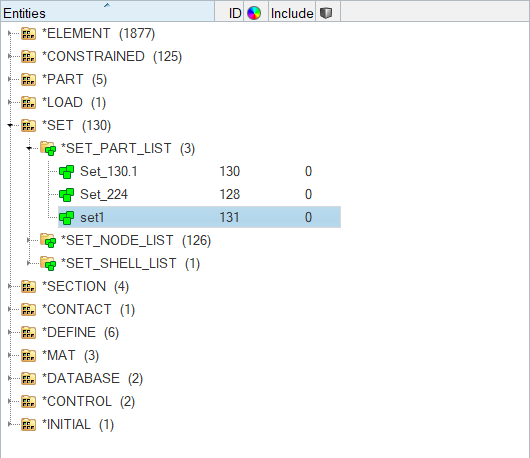The width and height of the screenshot is (530, 458).
Task: Click the *CONTACT folder icon
Action: coord(28,309)
